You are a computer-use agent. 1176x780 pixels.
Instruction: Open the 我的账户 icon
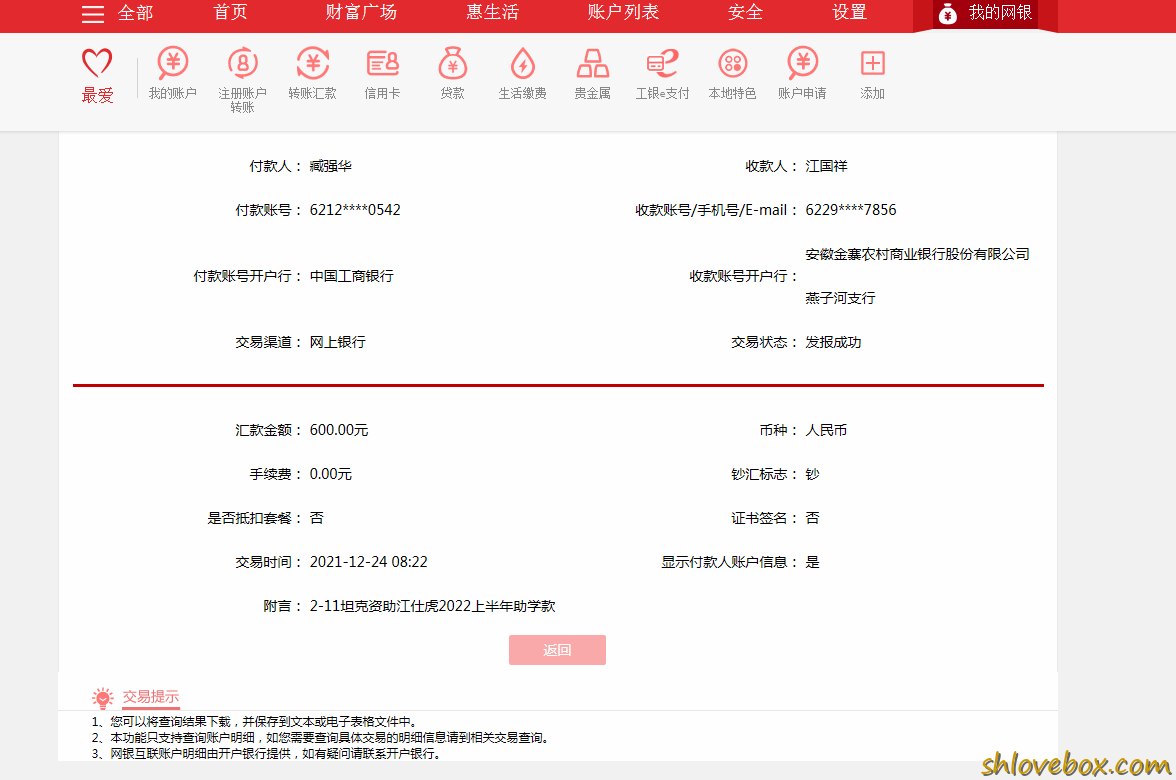coord(172,63)
